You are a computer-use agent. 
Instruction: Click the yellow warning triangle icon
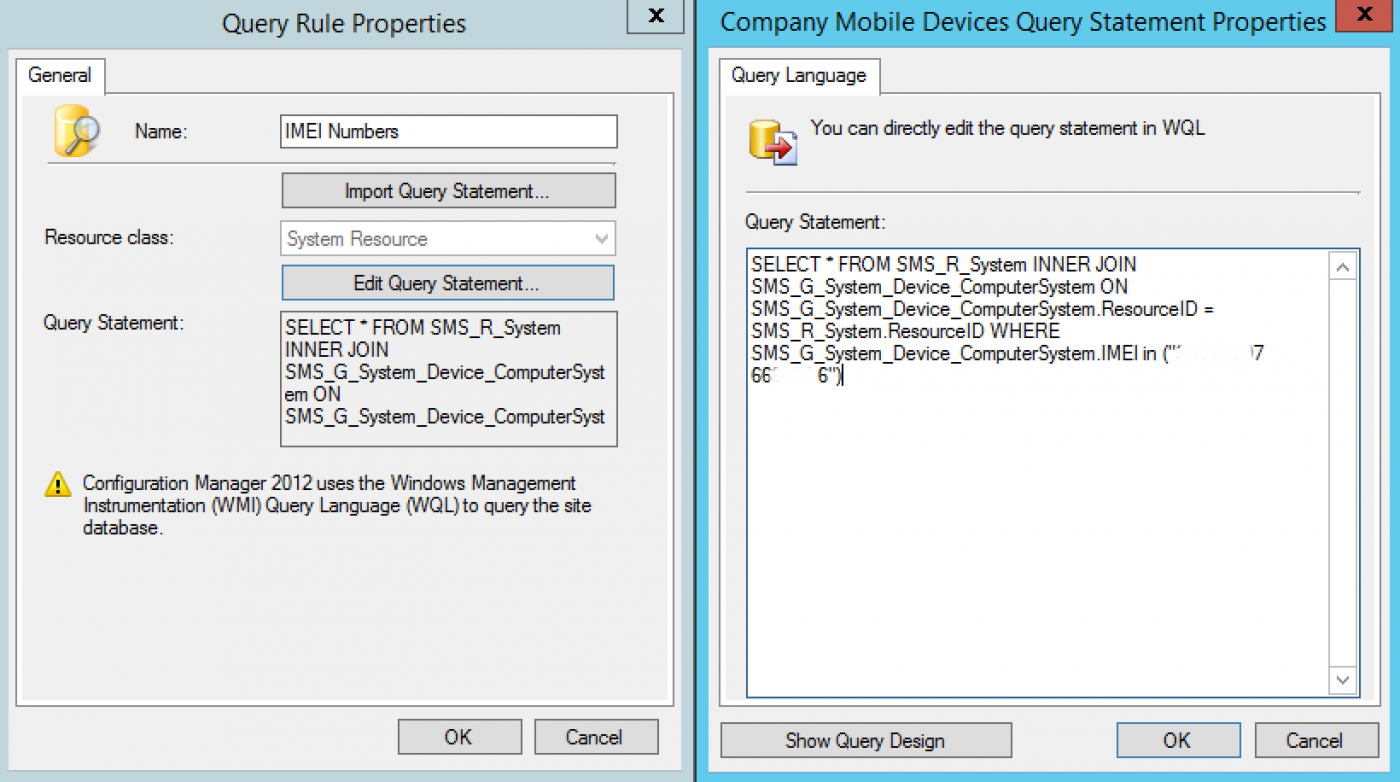pos(57,484)
